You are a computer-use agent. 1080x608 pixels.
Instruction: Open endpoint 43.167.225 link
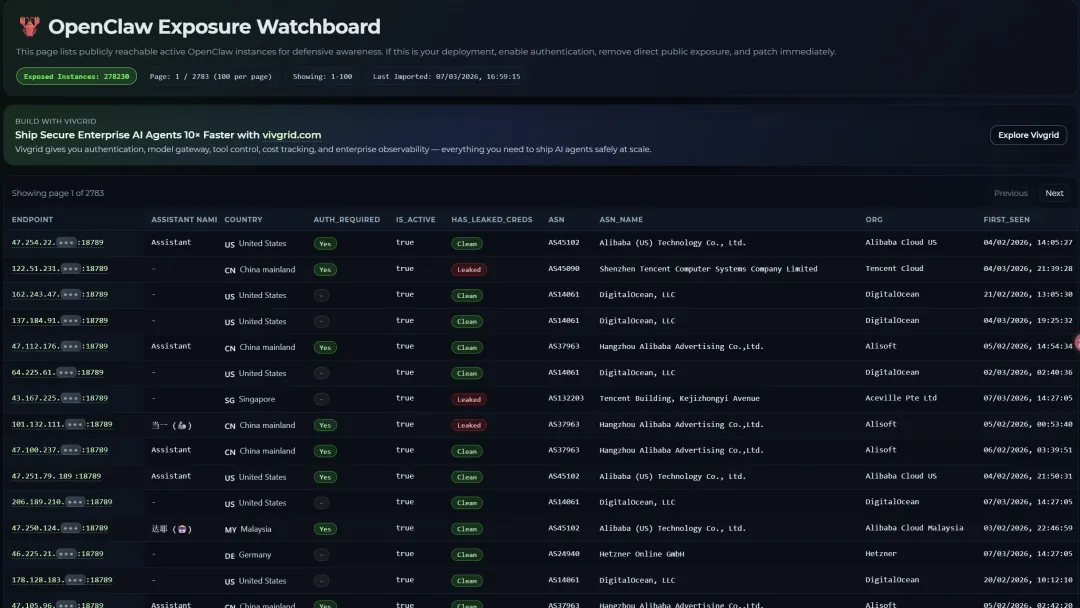coord(59,398)
